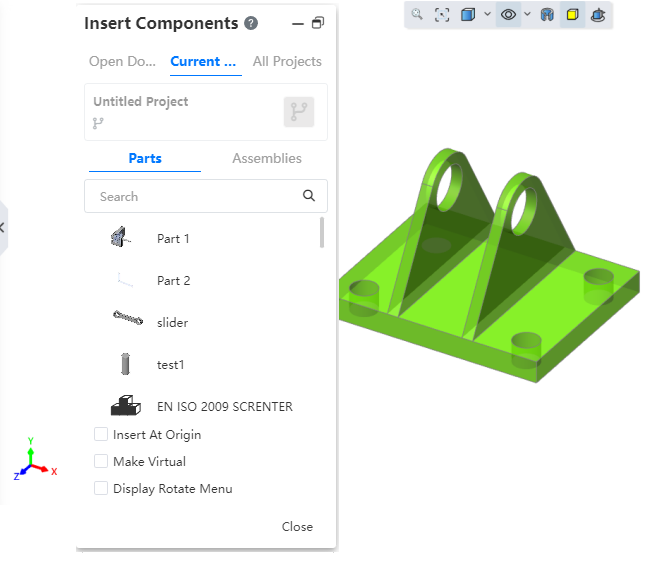Image resolution: width=648 pixels, height=562 pixels.
Task: Click the yellow cube display icon
Action: pyautogui.click(x=572, y=15)
